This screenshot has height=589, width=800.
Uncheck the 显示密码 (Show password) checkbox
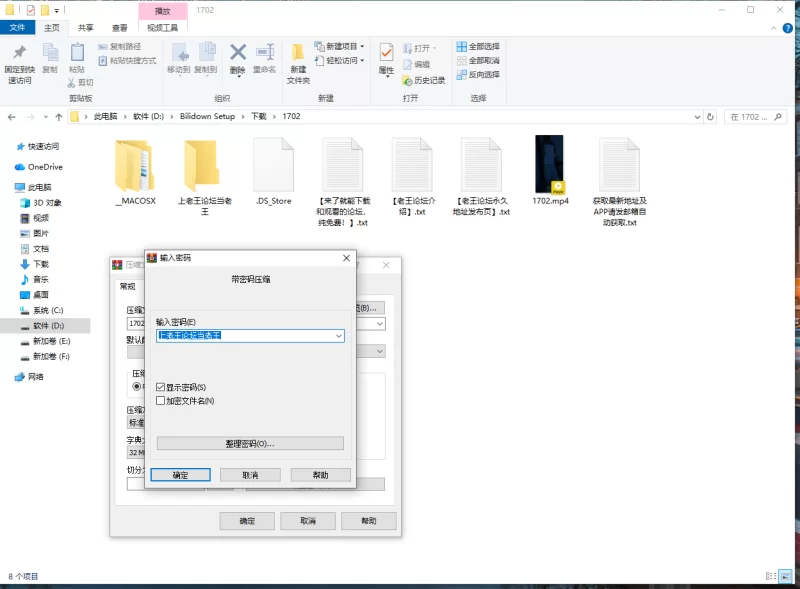(161, 387)
